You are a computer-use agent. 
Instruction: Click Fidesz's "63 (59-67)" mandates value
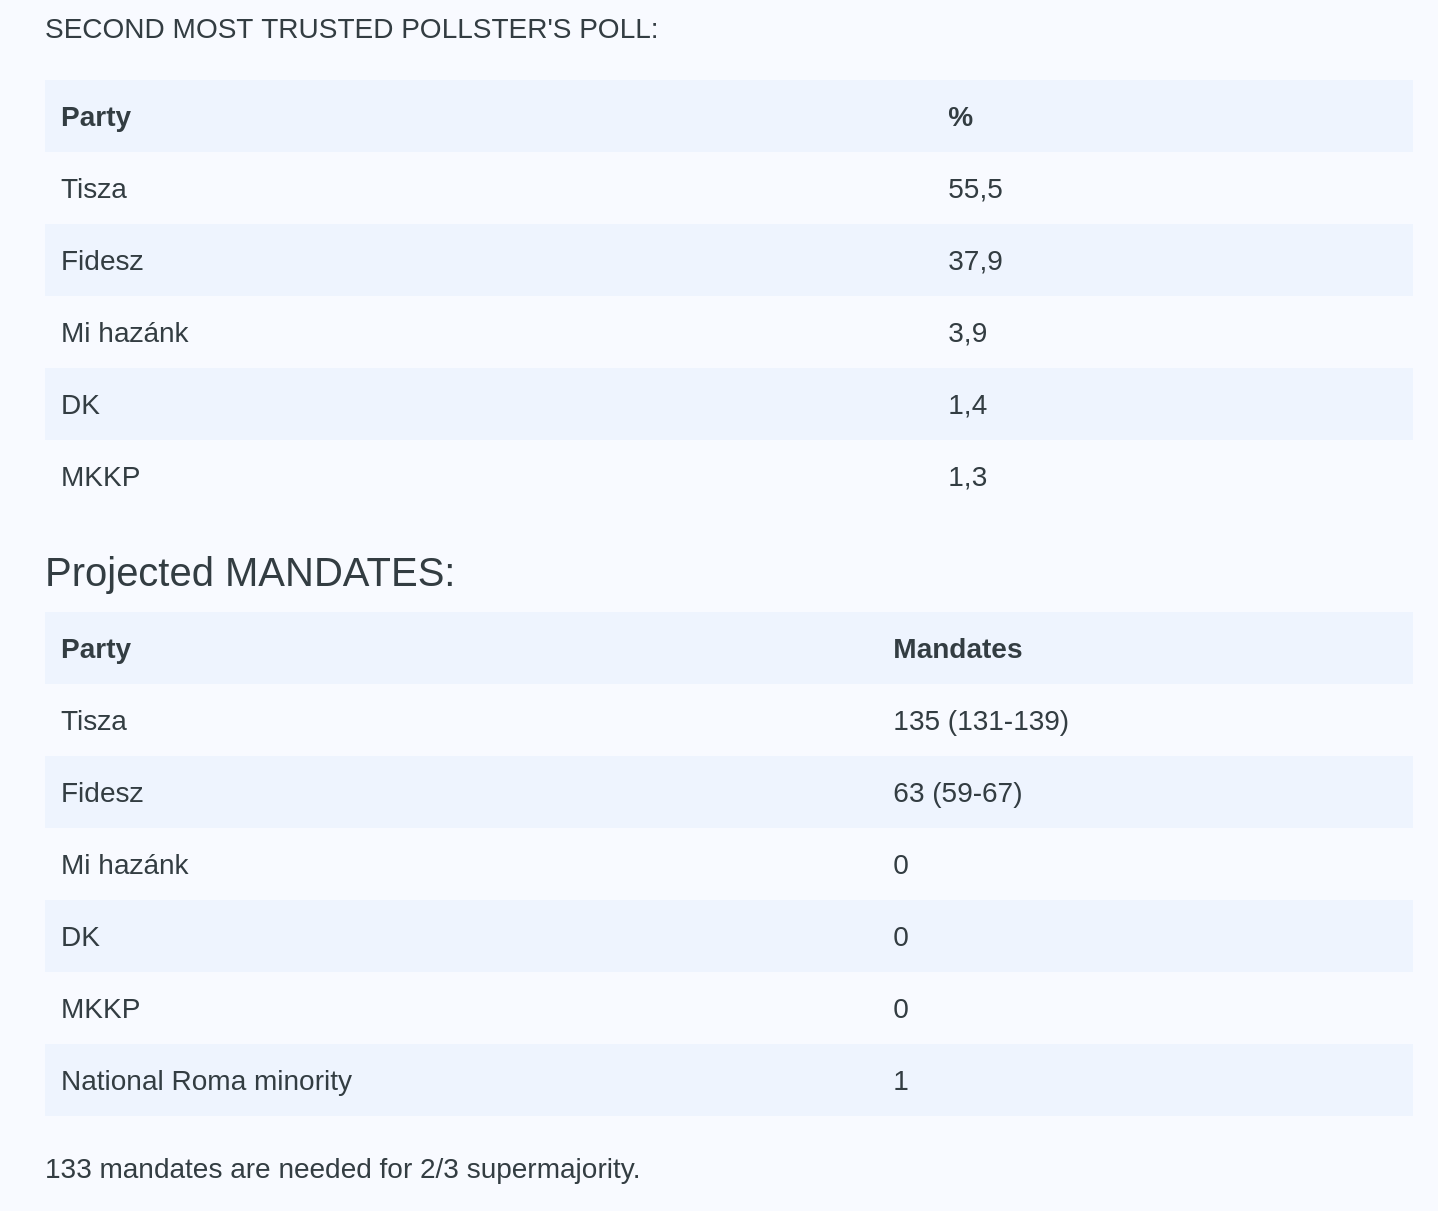pos(957,793)
